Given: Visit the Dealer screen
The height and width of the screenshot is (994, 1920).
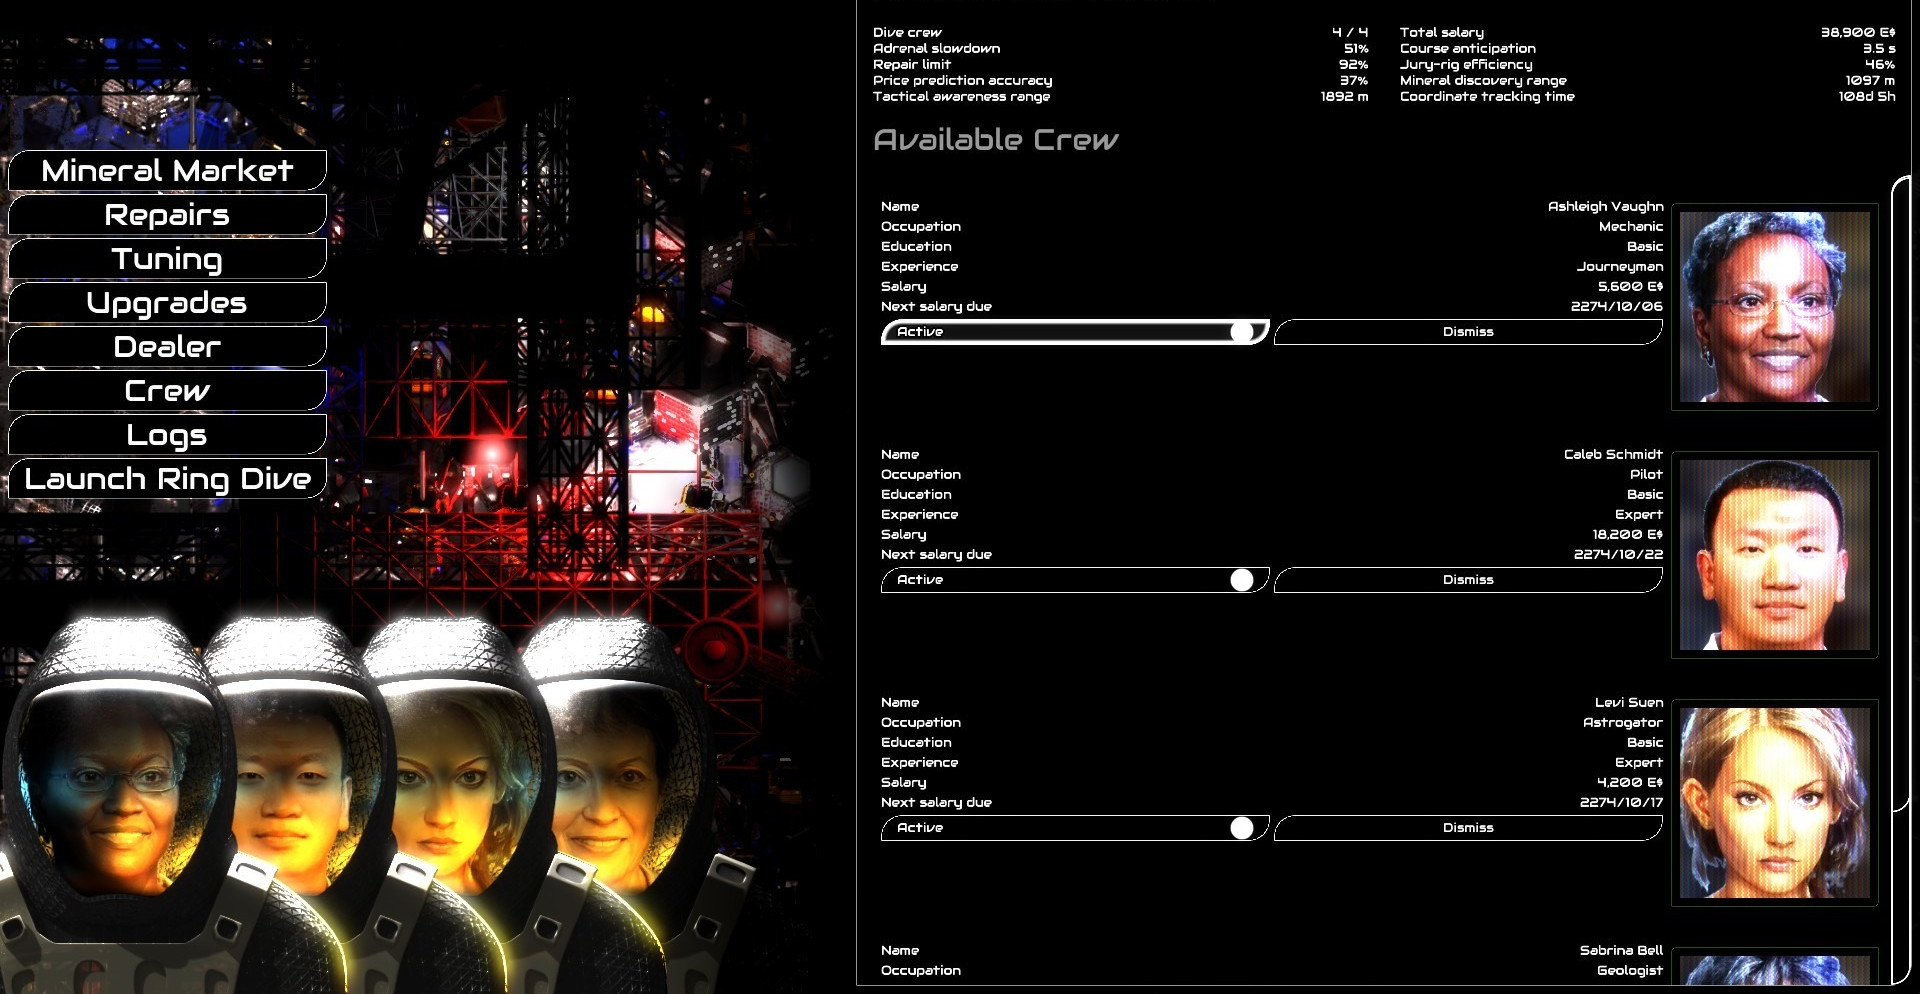Looking at the screenshot, I should (167, 347).
